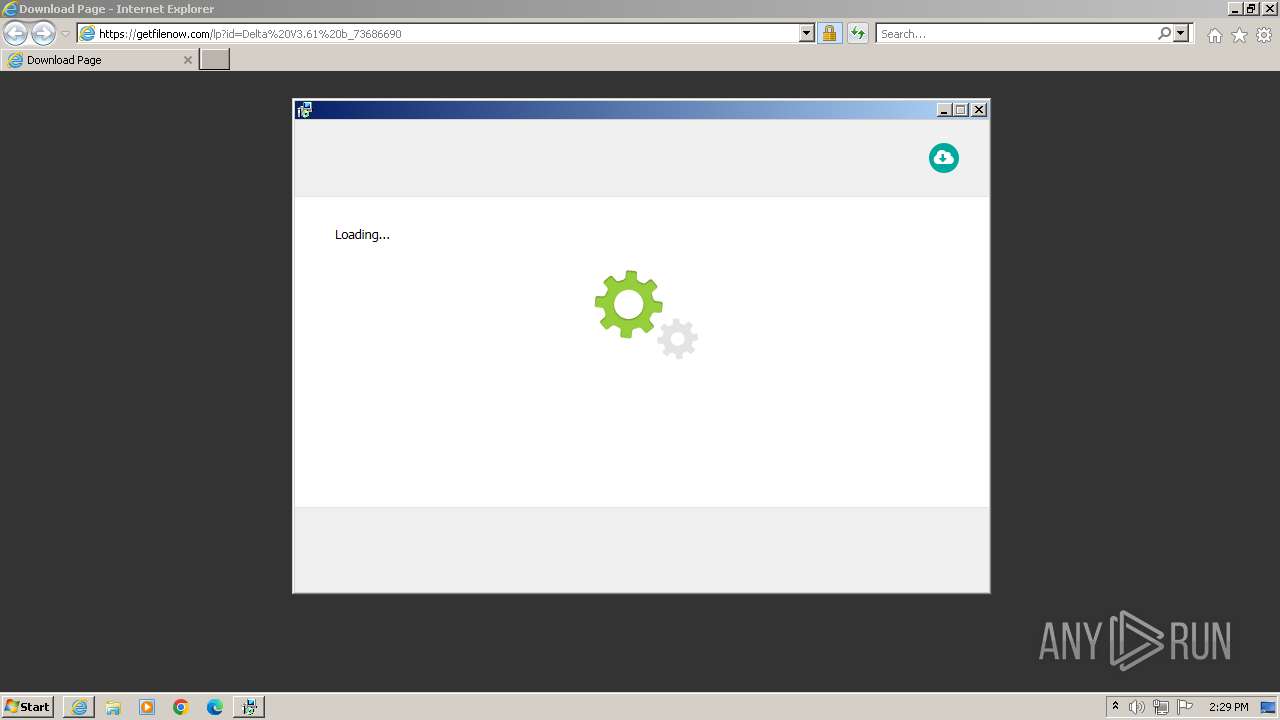Click the installer window title bar icon
Viewport: 1280px width, 720px height.
click(x=304, y=110)
